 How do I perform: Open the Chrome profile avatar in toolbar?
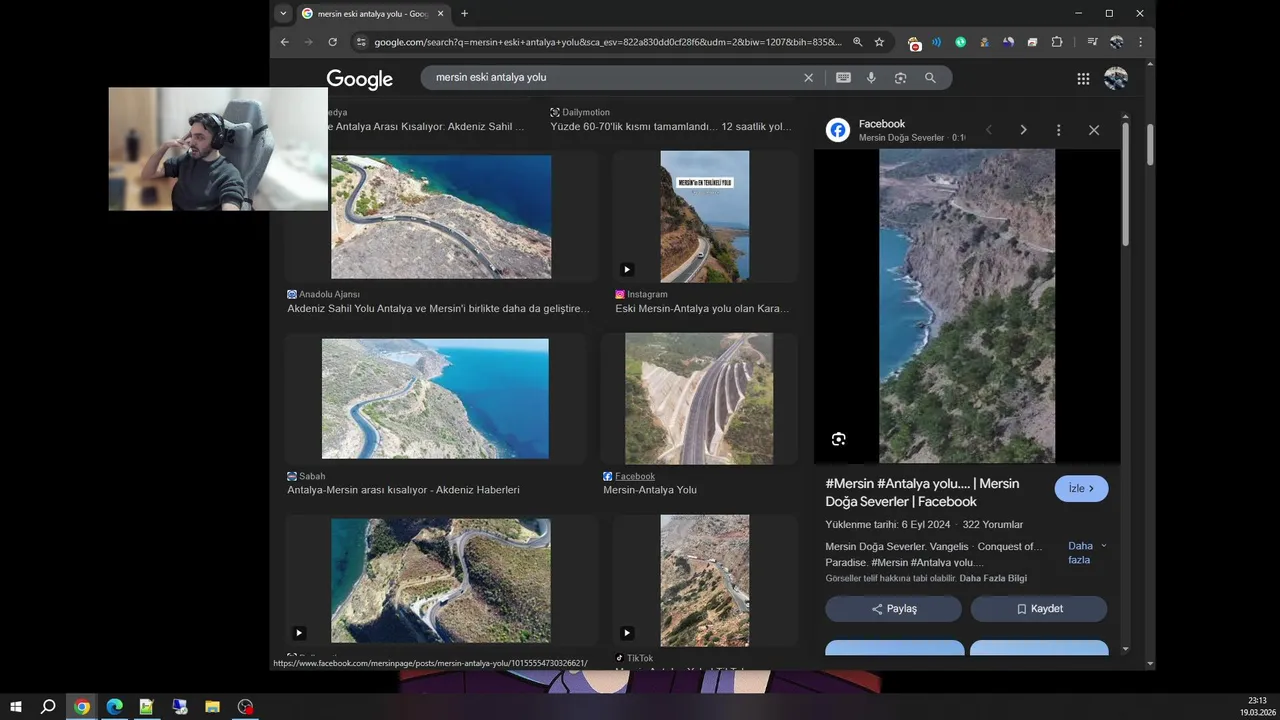click(x=1116, y=42)
